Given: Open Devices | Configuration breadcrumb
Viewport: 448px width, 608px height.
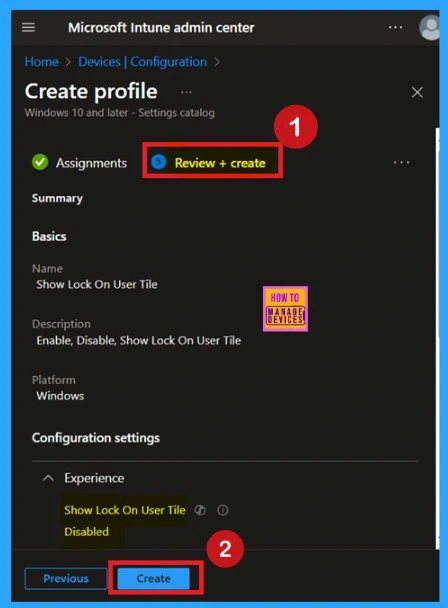Looking at the screenshot, I should tap(142, 62).
